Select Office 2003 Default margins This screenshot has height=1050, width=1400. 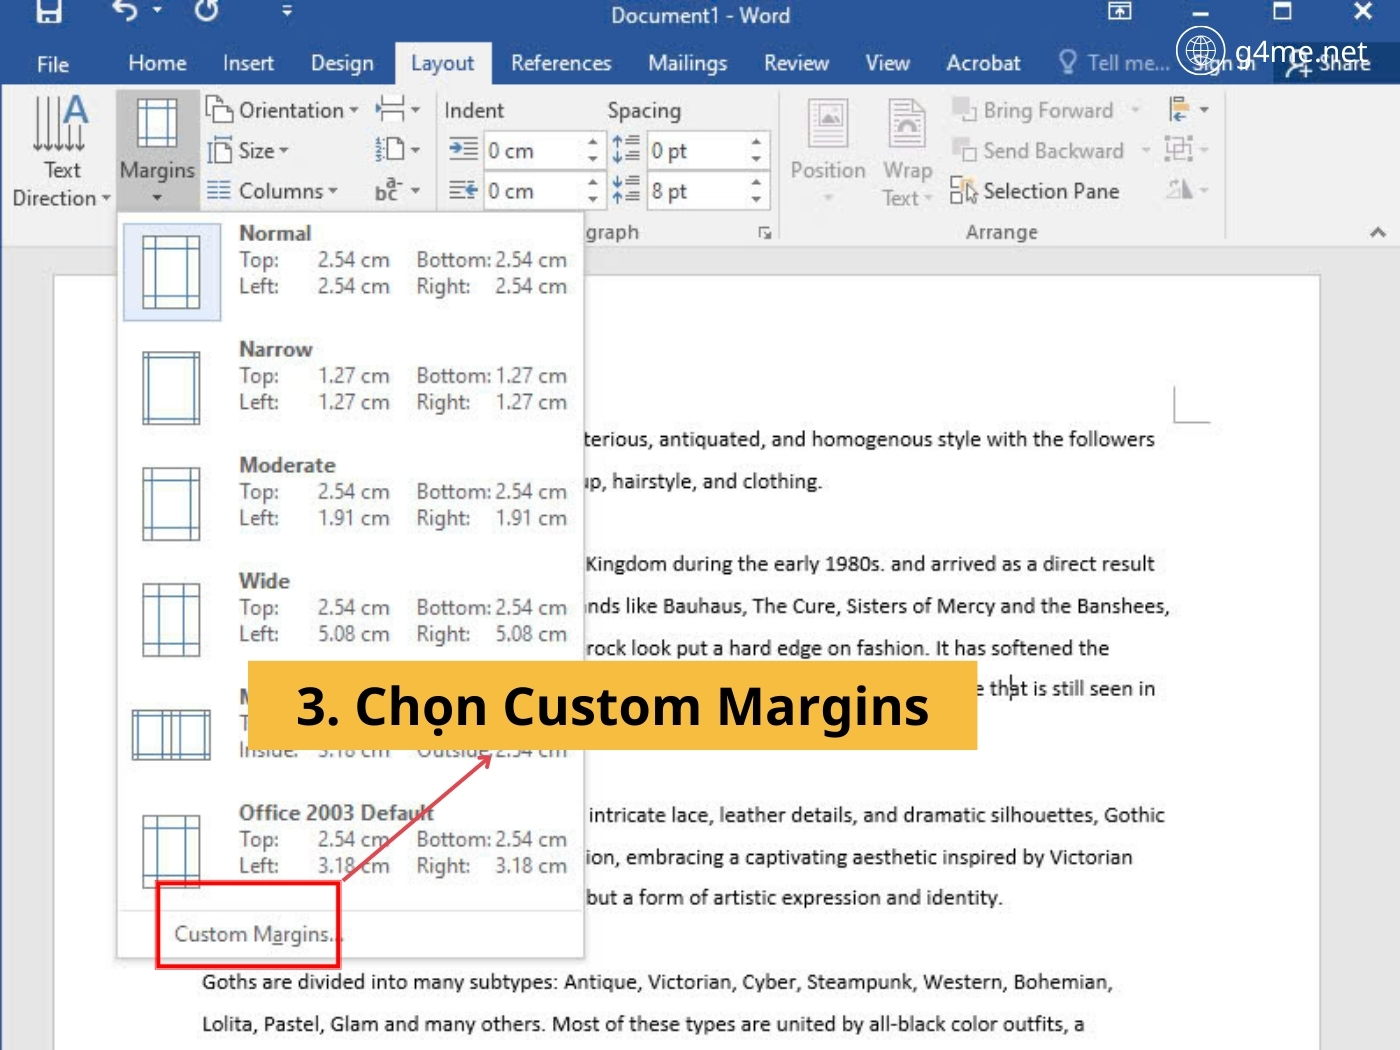pos(350,851)
